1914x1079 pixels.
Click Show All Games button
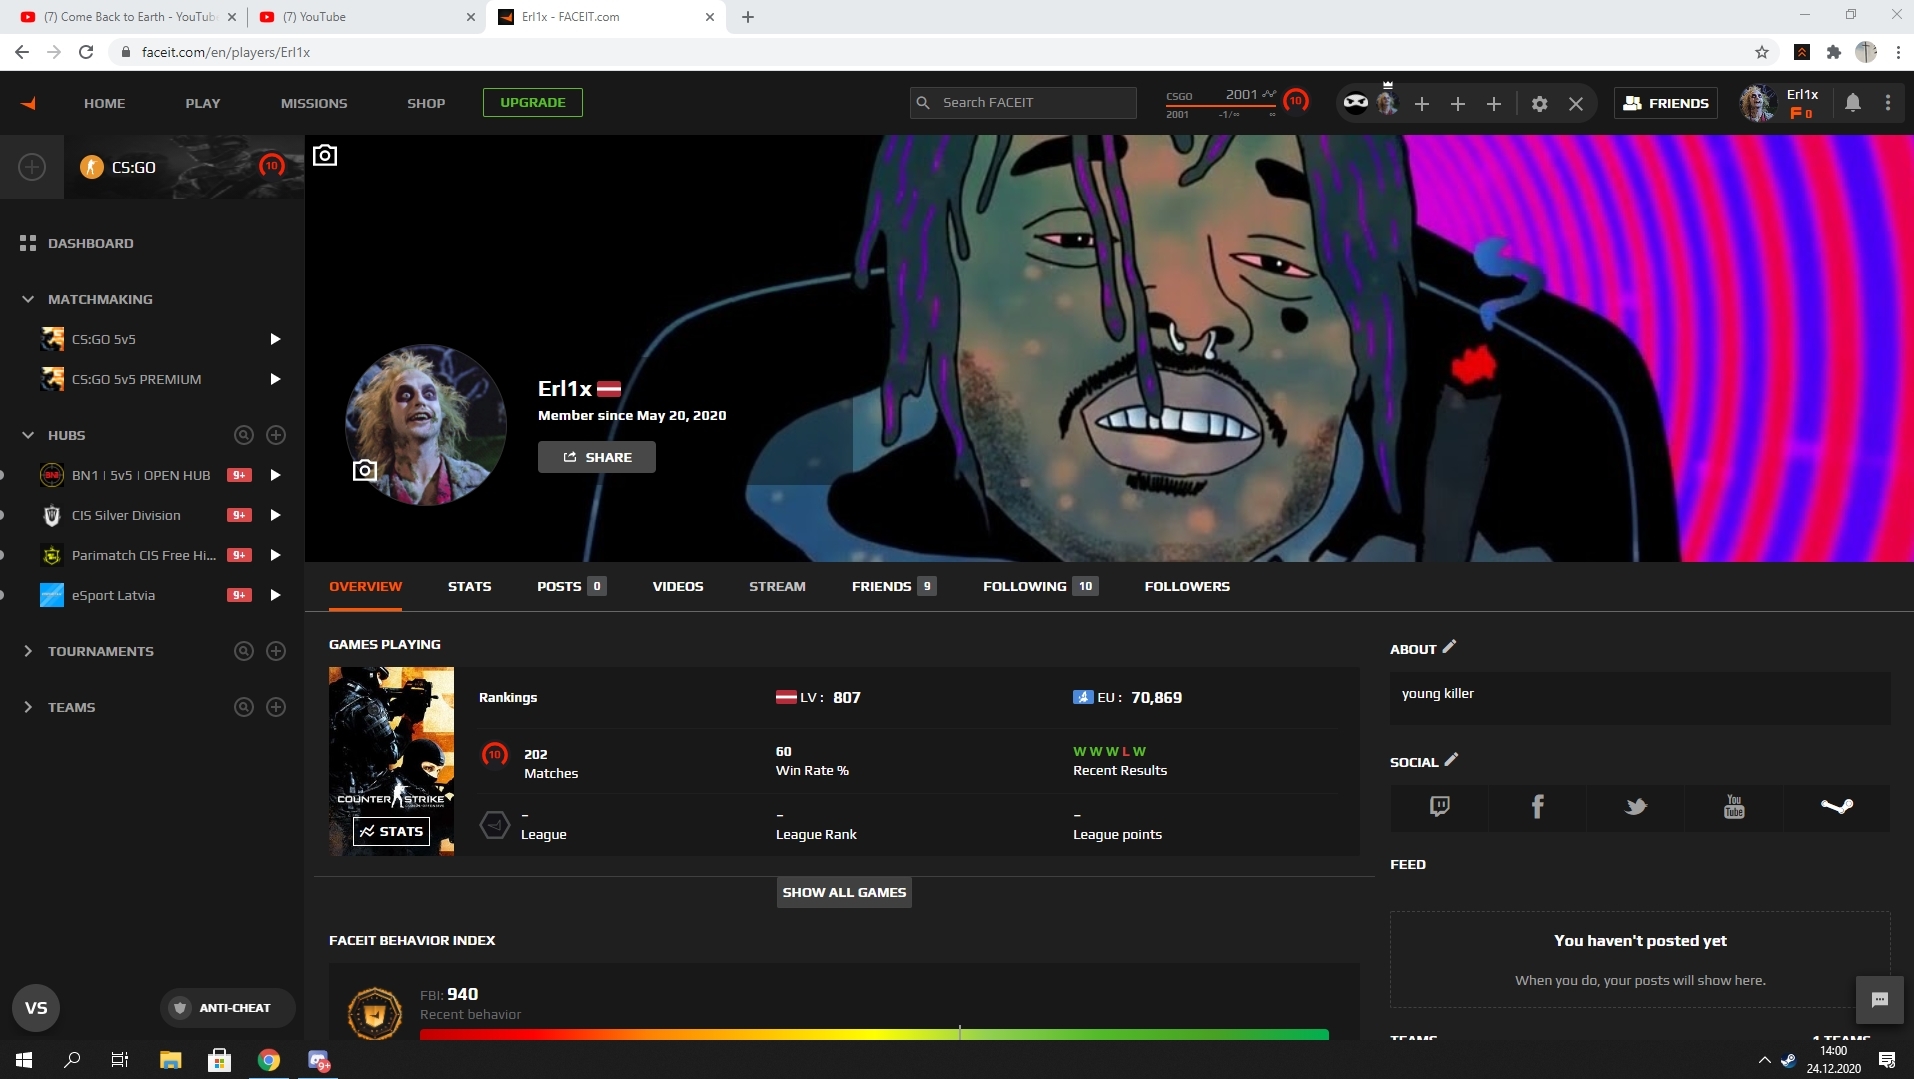point(844,892)
